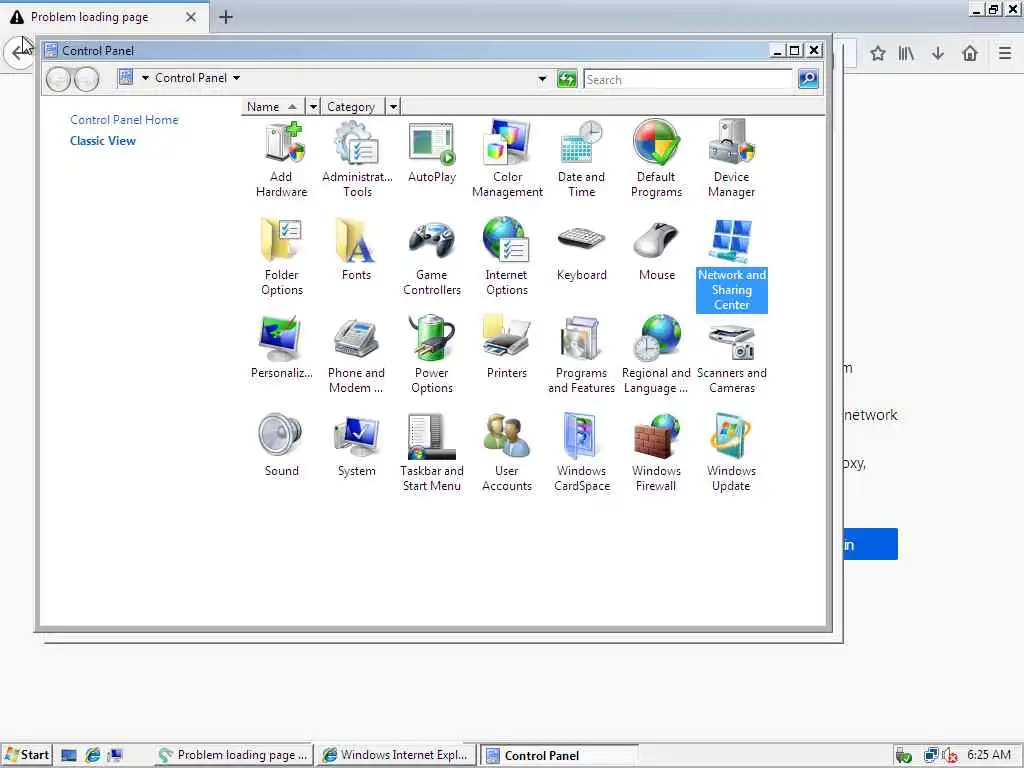Expand the Category column dropdown arrow

pyautogui.click(x=393, y=106)
